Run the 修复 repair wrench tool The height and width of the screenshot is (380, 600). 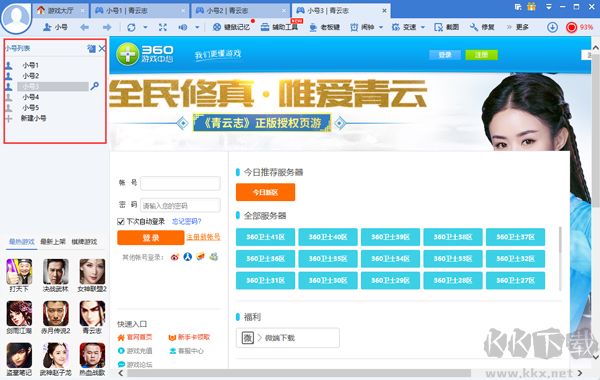point(482,27)
